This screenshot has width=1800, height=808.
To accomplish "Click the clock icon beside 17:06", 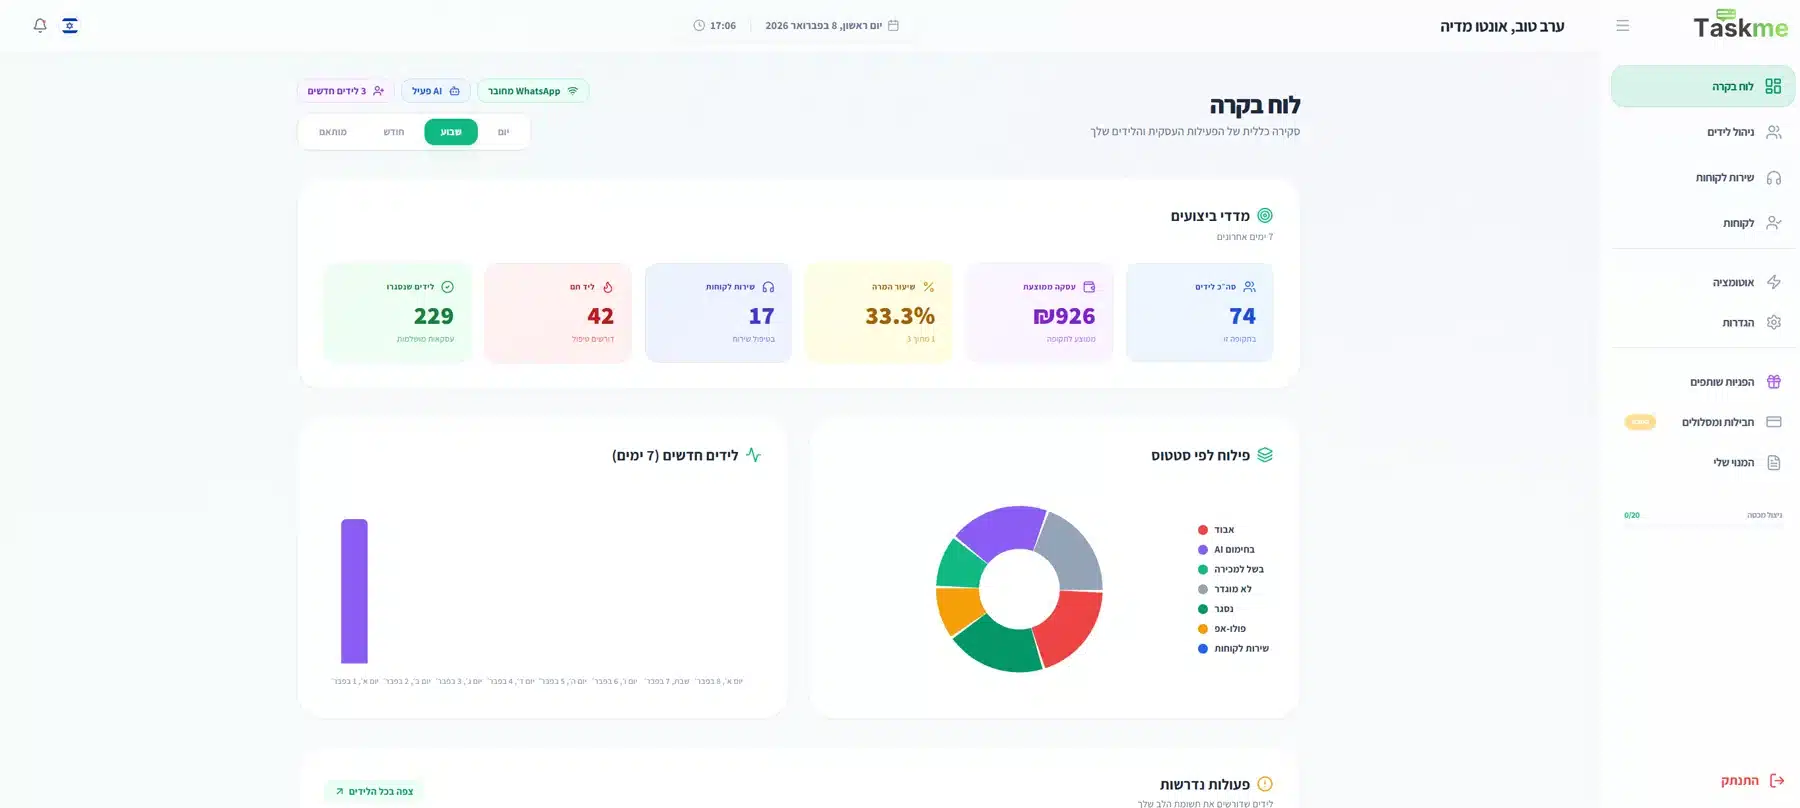I will 699,25.
